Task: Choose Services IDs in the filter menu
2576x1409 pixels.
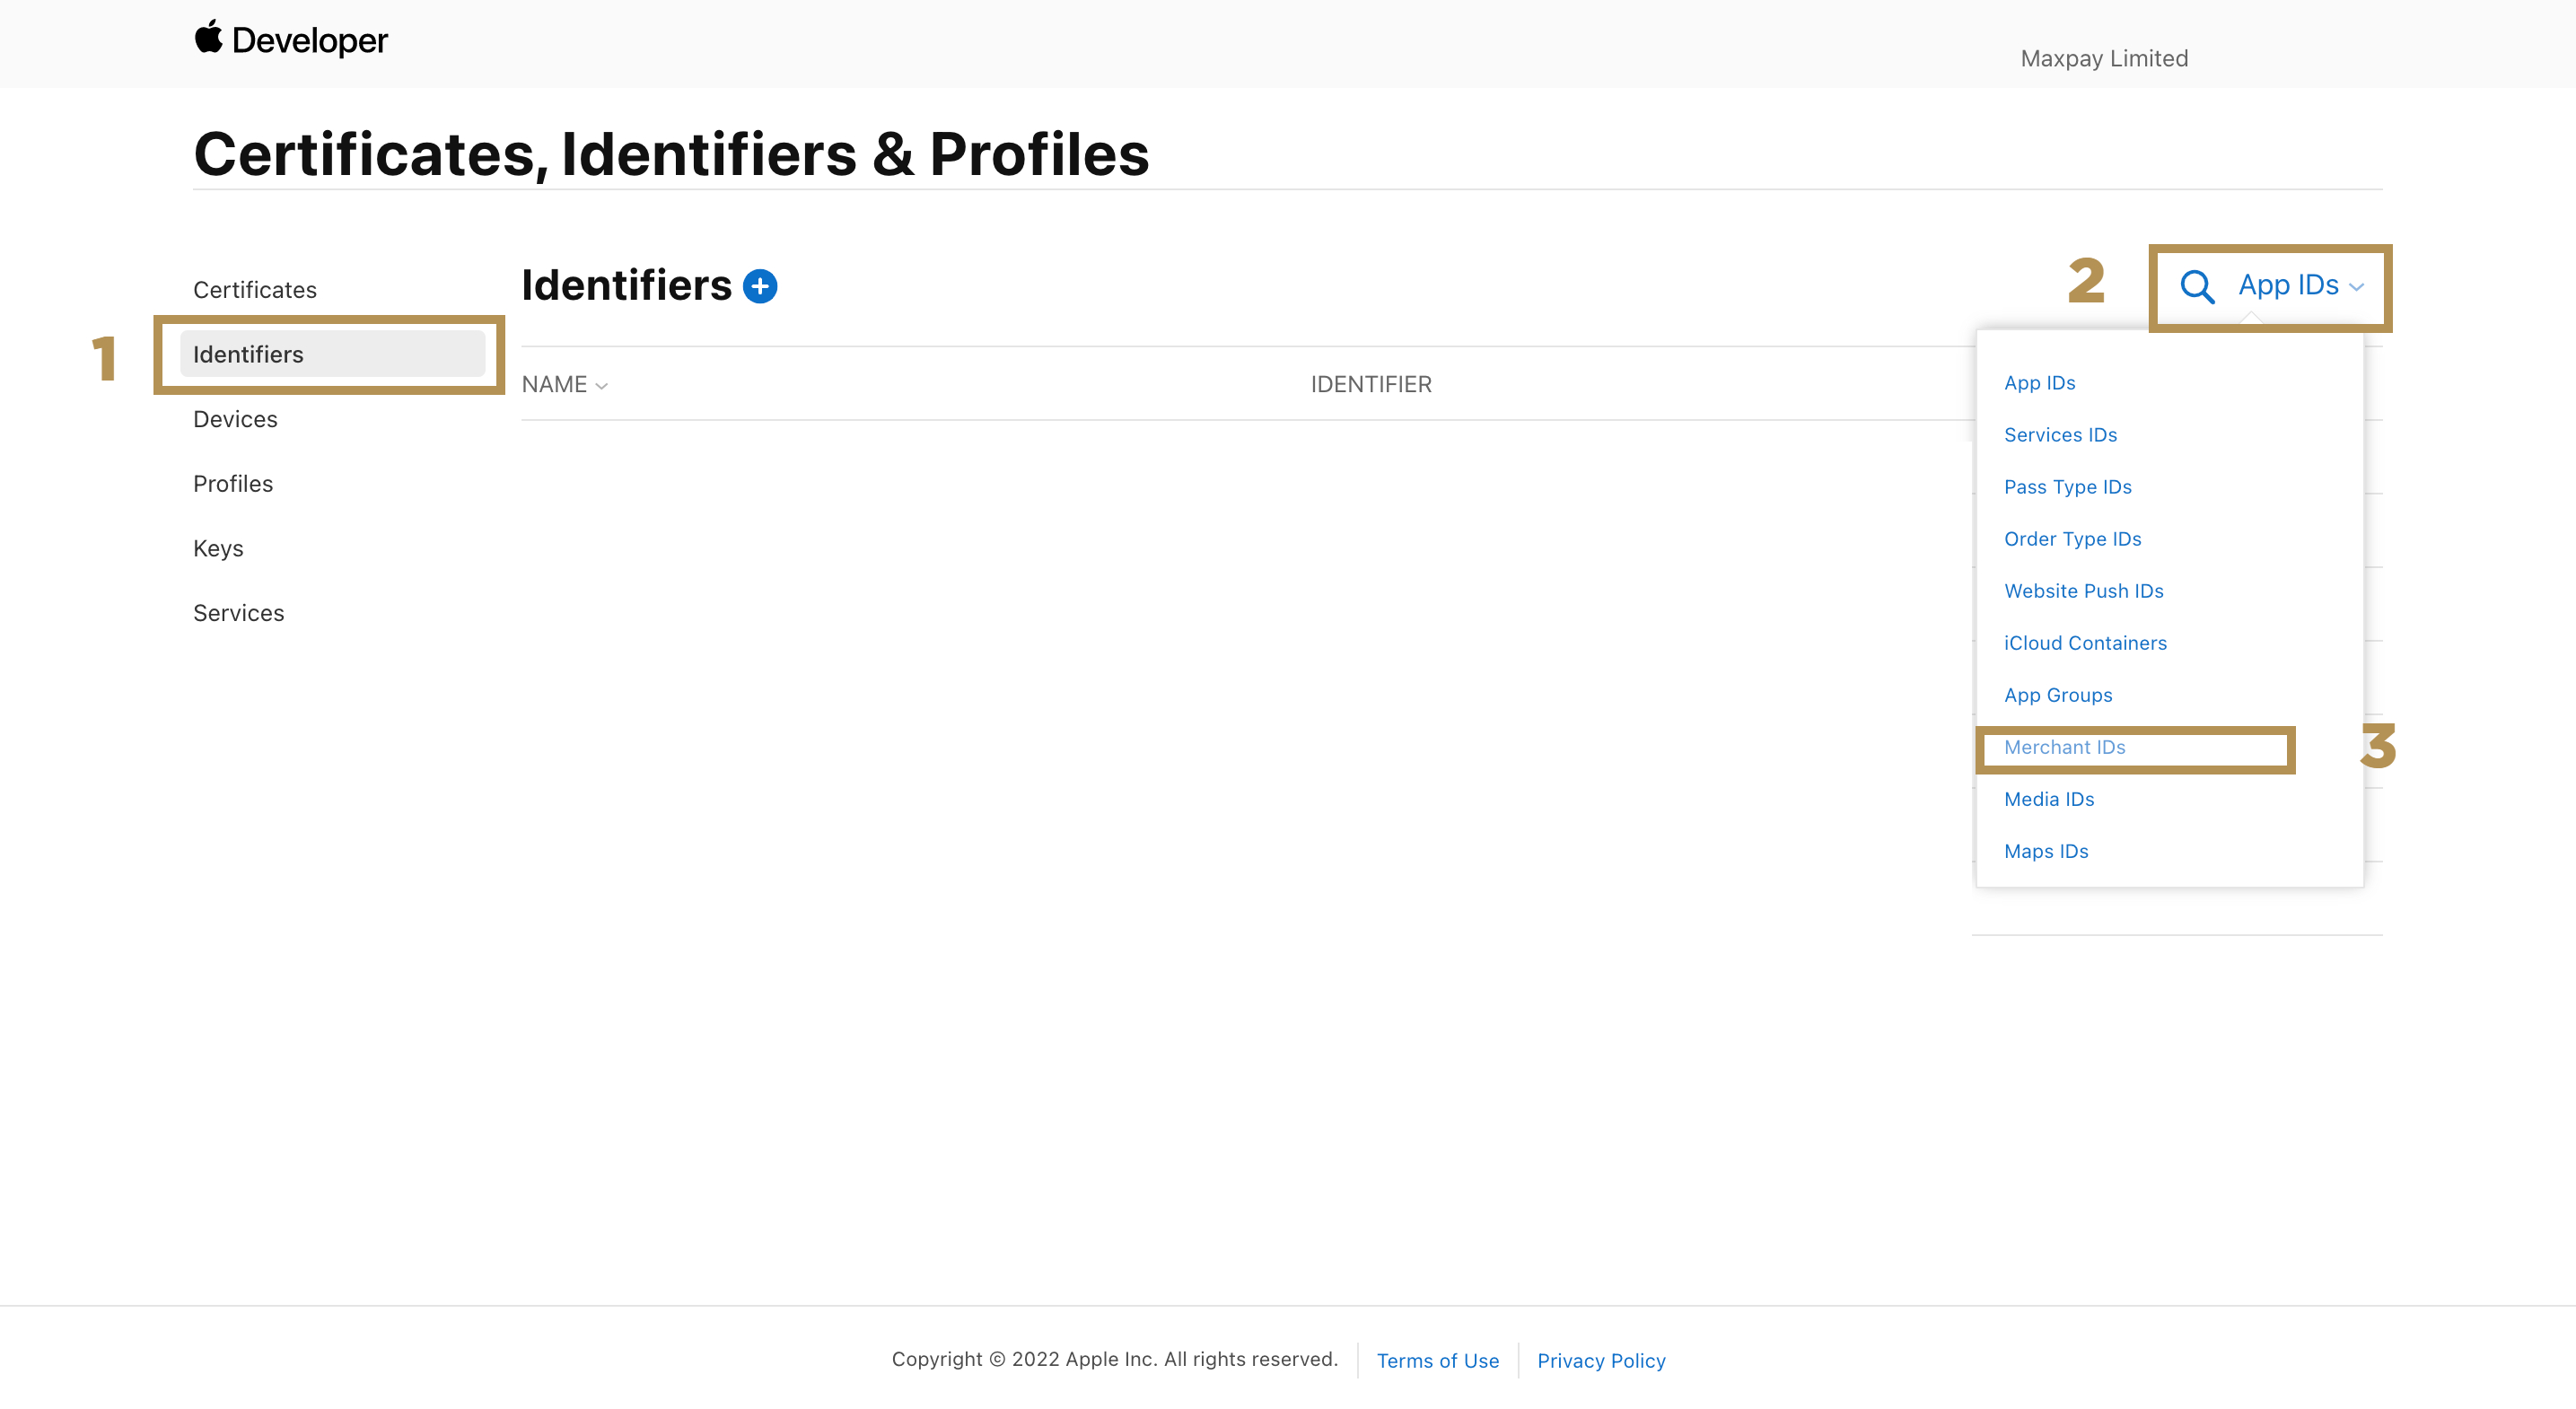Action: point(2060,435)
